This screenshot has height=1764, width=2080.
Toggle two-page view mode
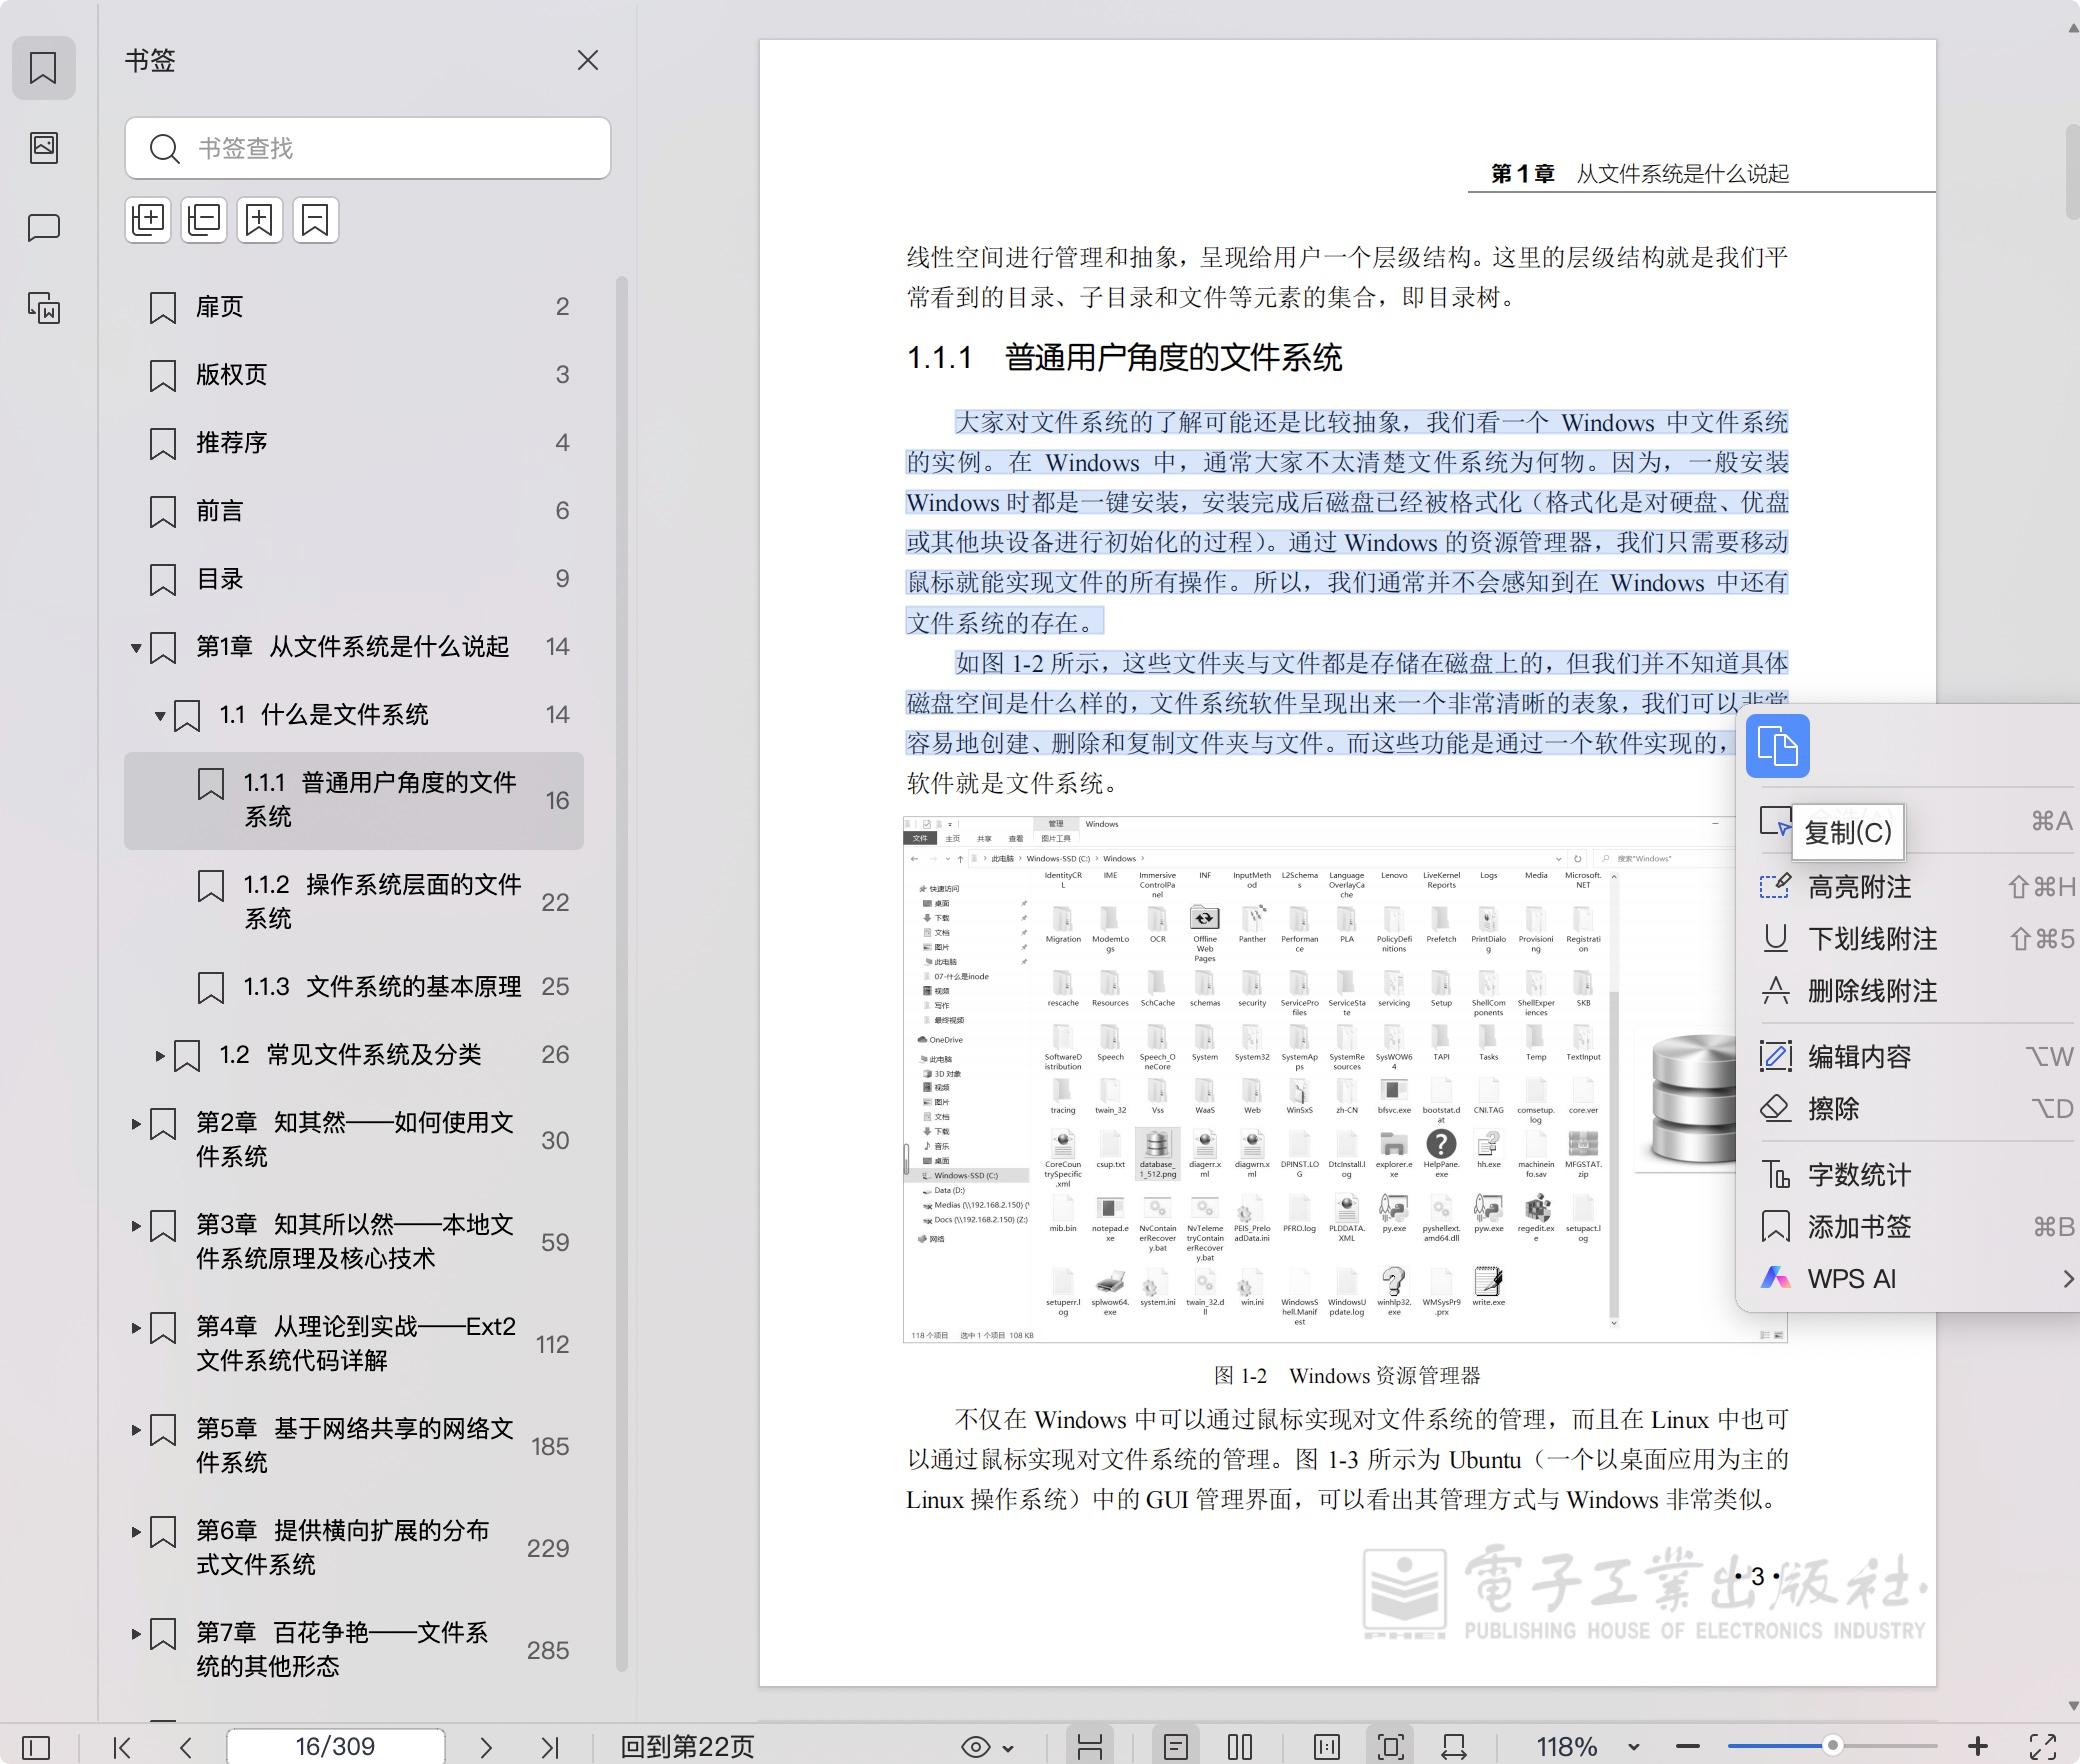pyautogui.click(x=1240, y=1747)
